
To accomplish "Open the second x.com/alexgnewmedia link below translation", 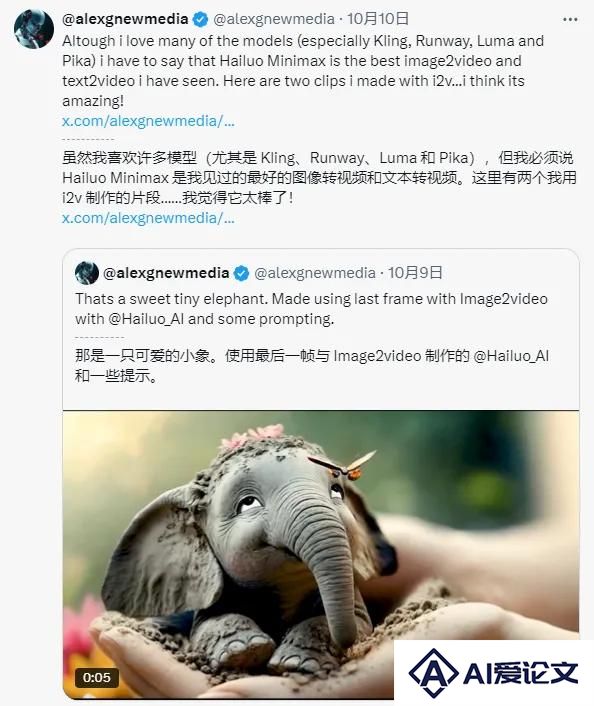I will point(148,218).
